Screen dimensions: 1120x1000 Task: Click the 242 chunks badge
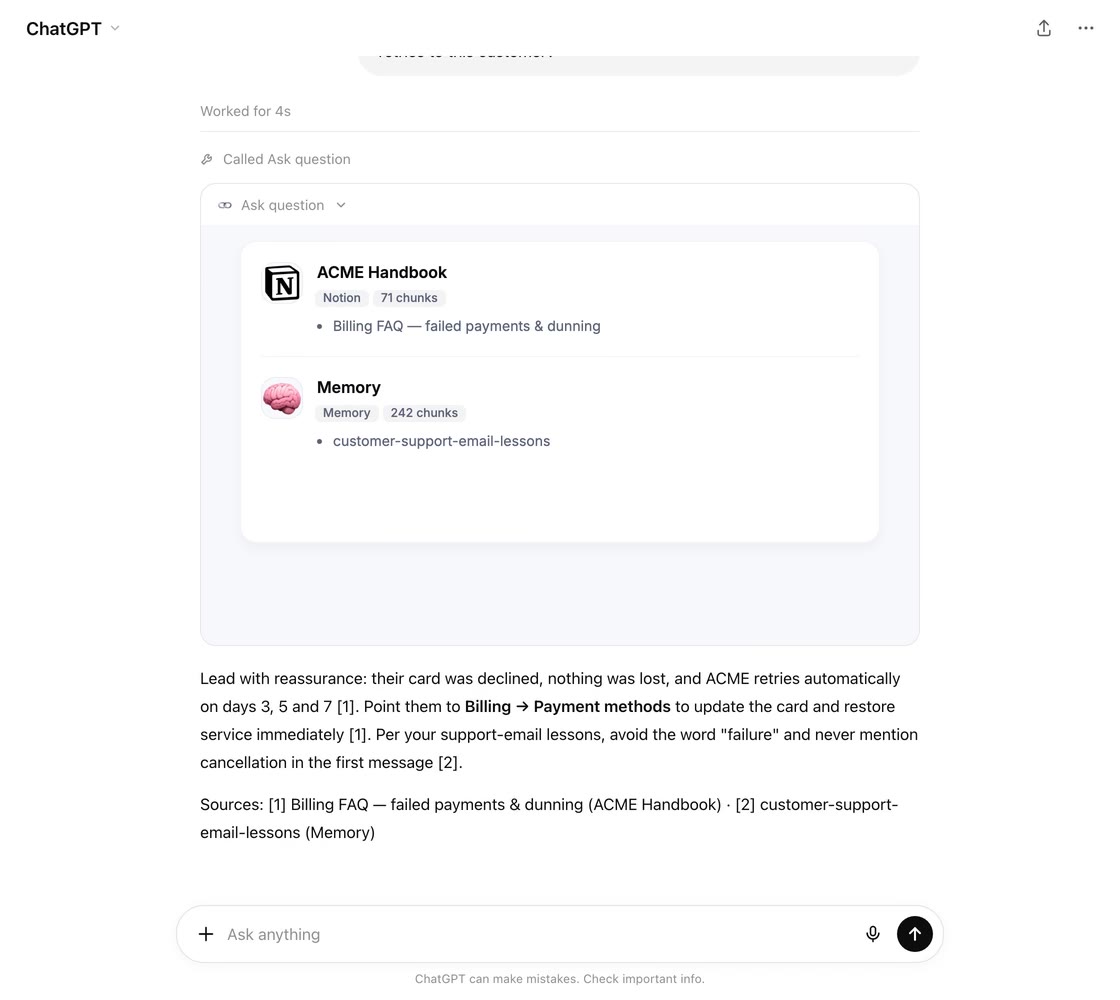[424, 413]
